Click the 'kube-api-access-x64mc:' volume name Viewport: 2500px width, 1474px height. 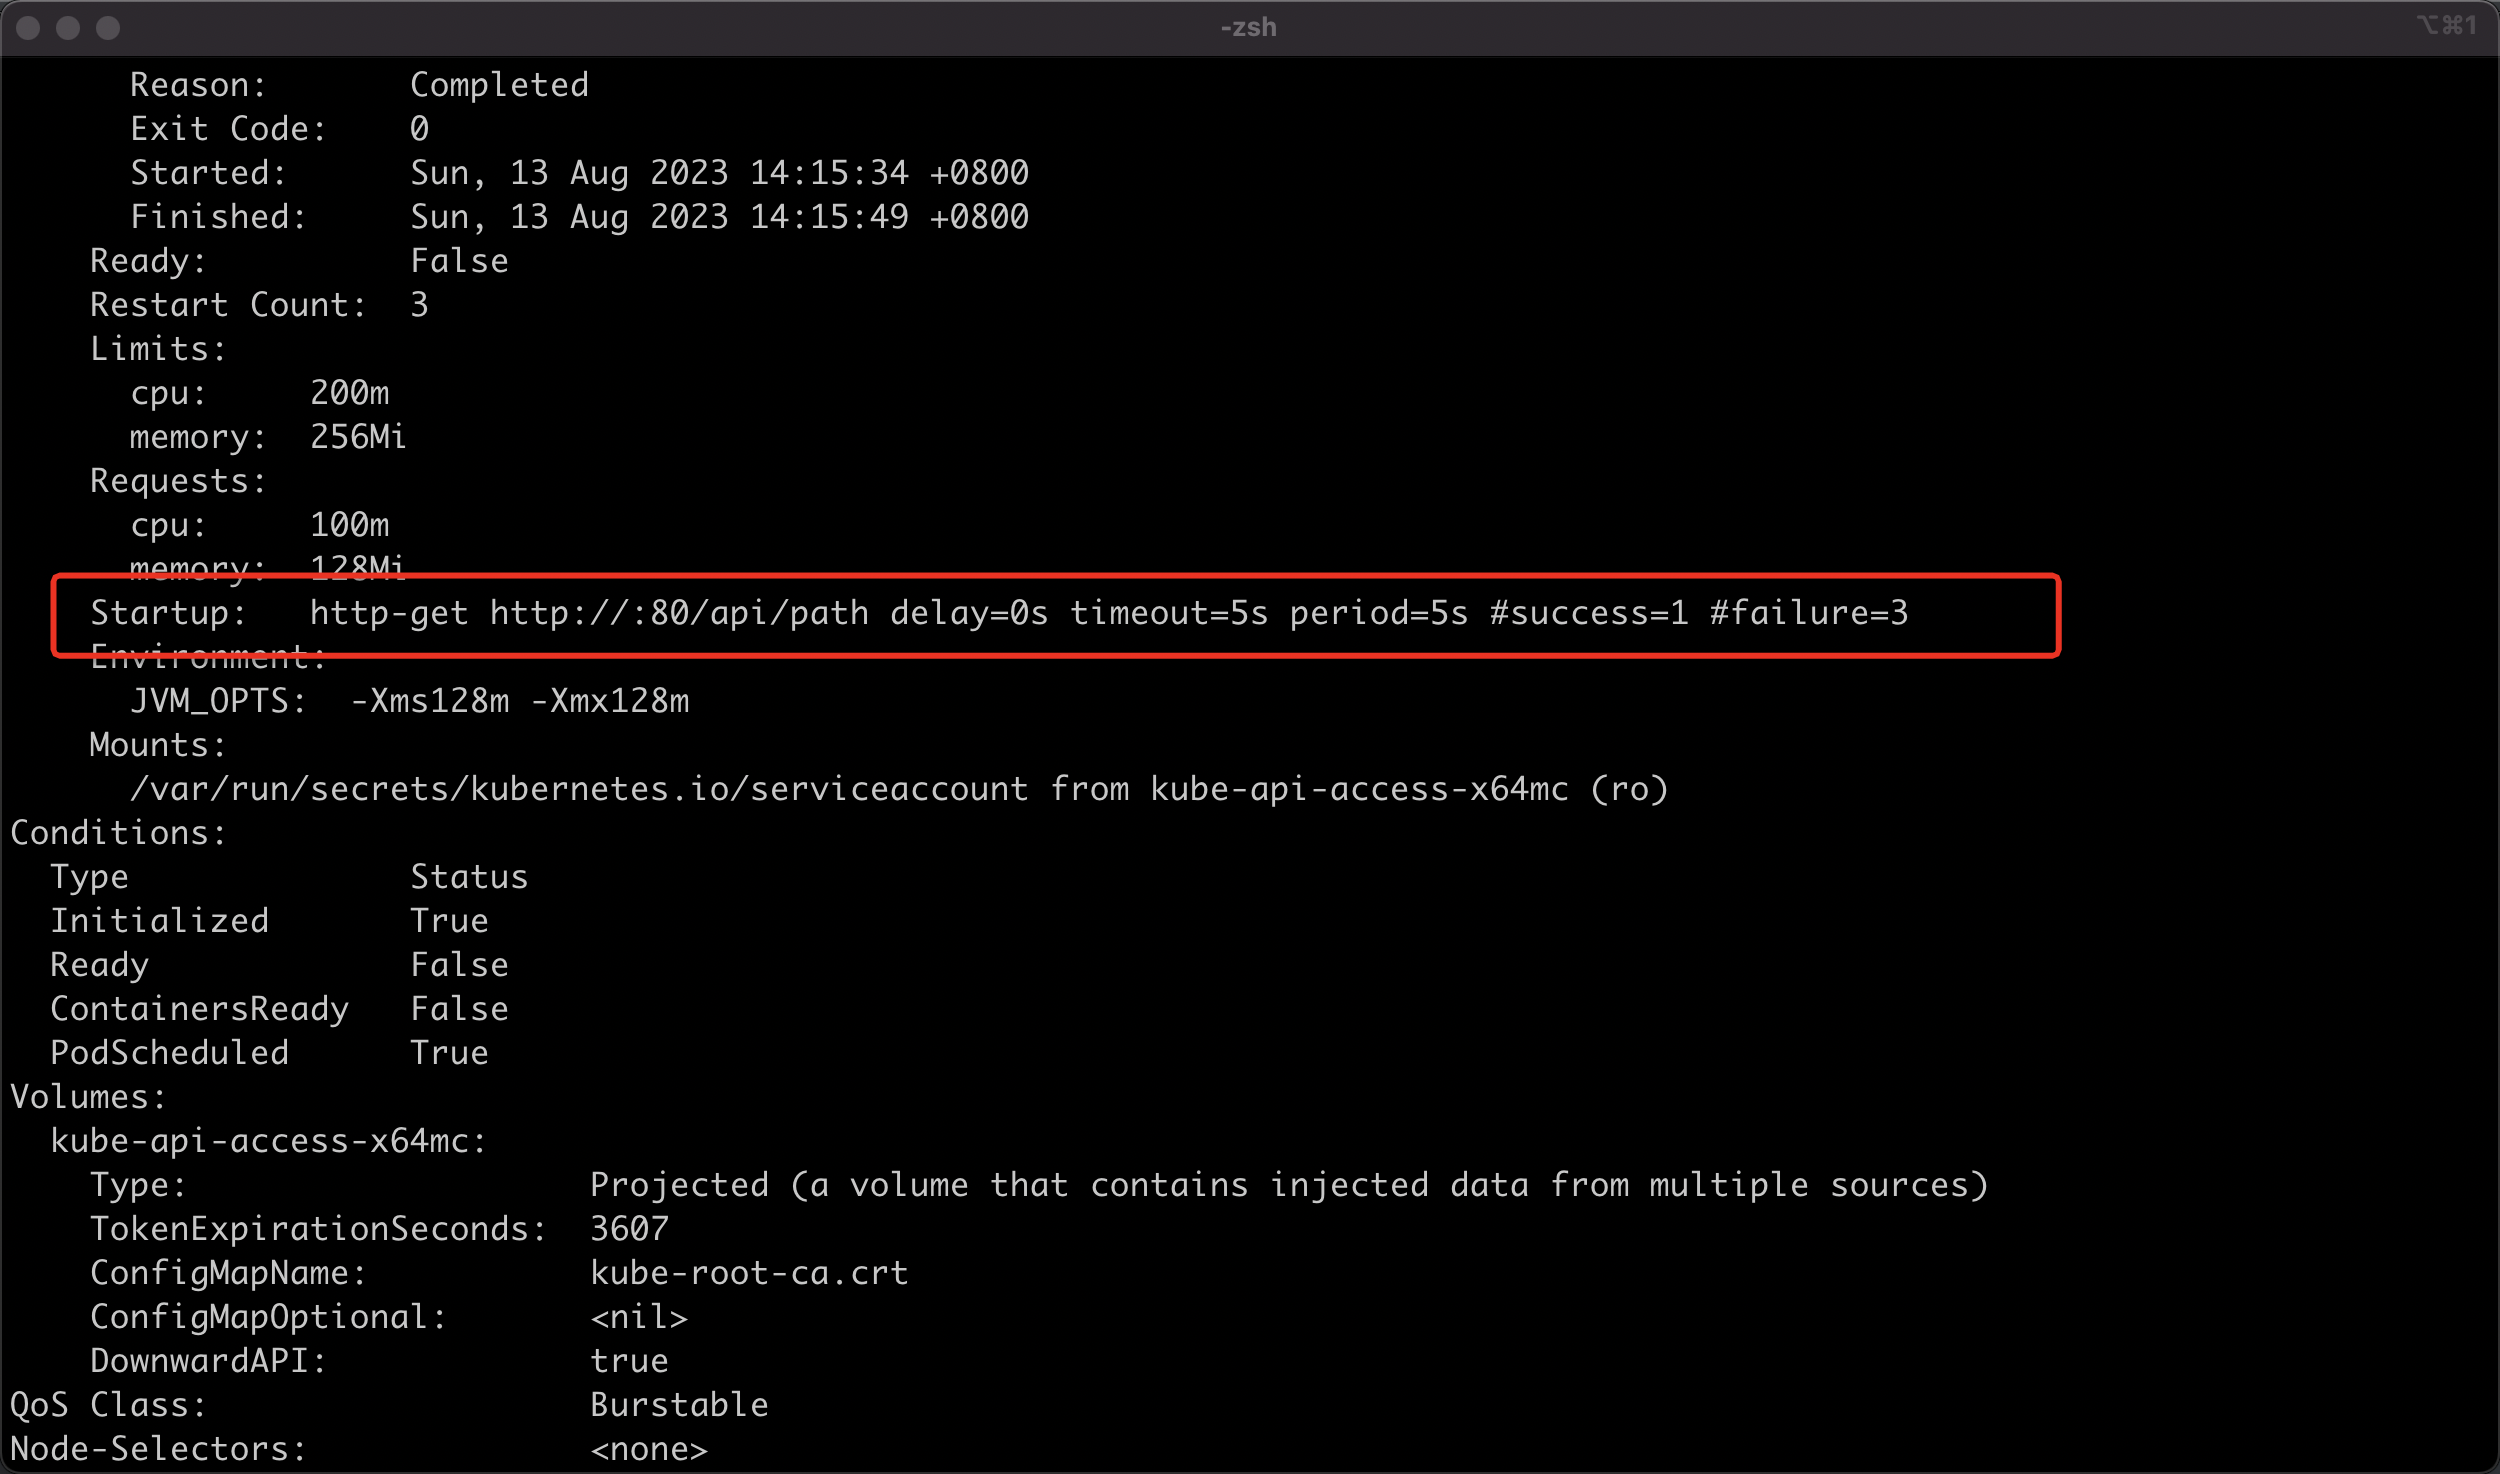268,1141
